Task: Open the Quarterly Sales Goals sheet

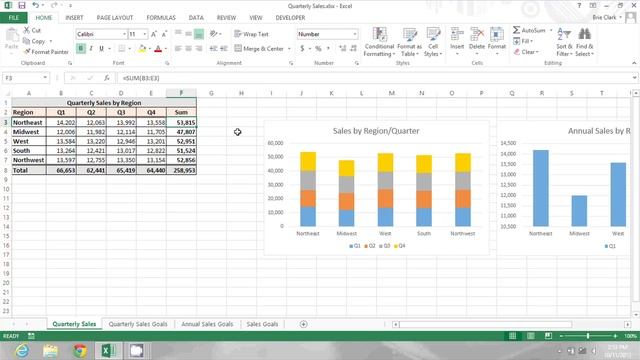Action: (x=138, y=324)
